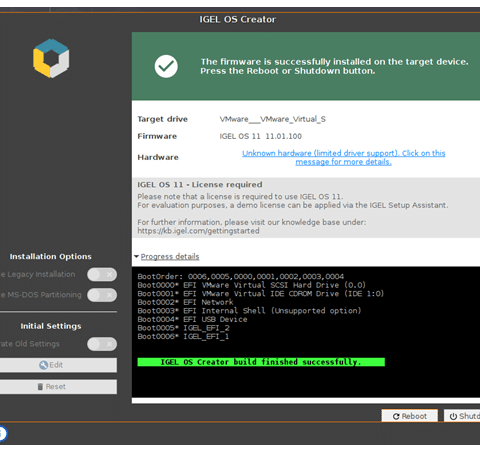Open the Unknown hardware details link
The width and height of the screenshot is (480, 453).
[343, 158]
